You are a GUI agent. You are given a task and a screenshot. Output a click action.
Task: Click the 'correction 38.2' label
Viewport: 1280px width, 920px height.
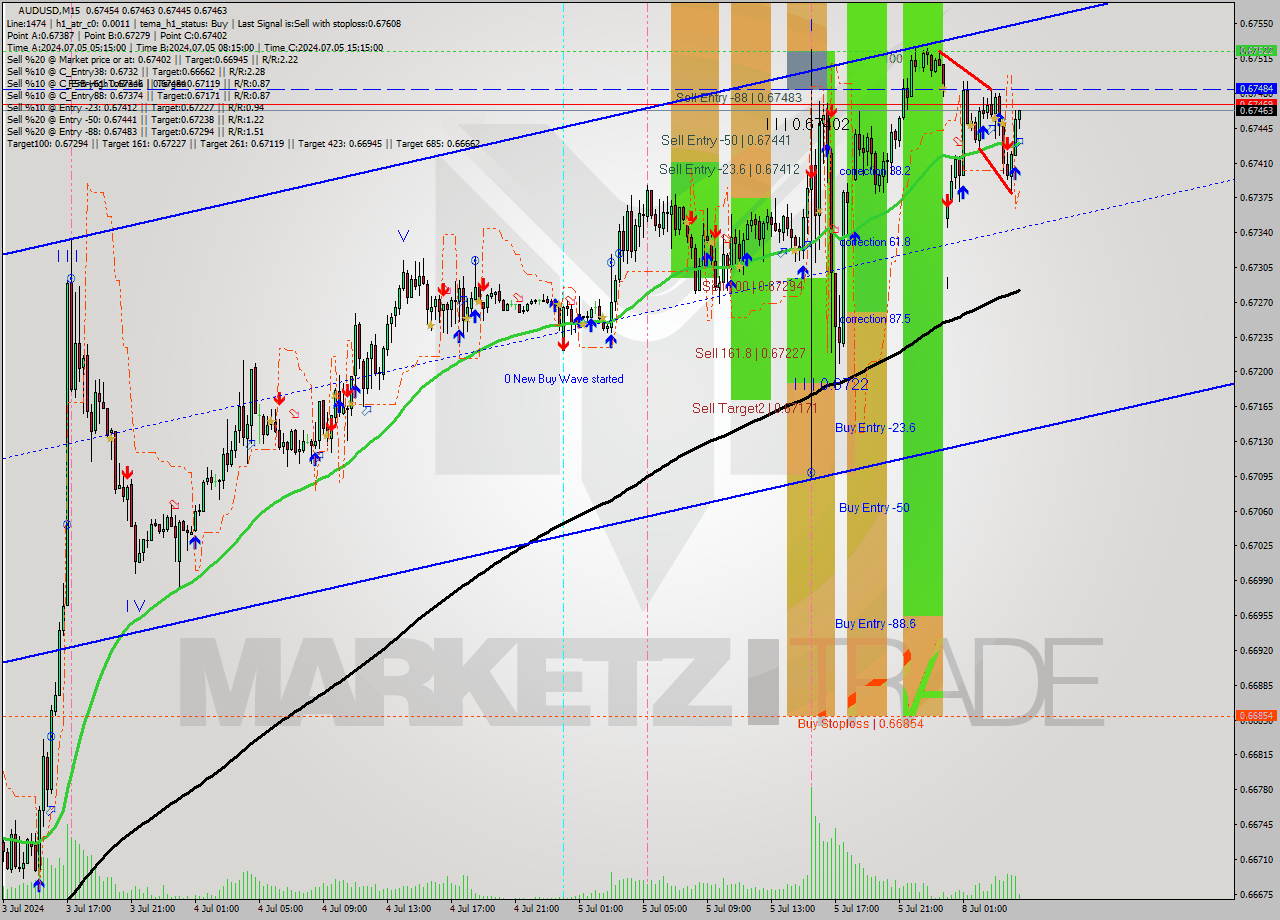pos(875,171)
